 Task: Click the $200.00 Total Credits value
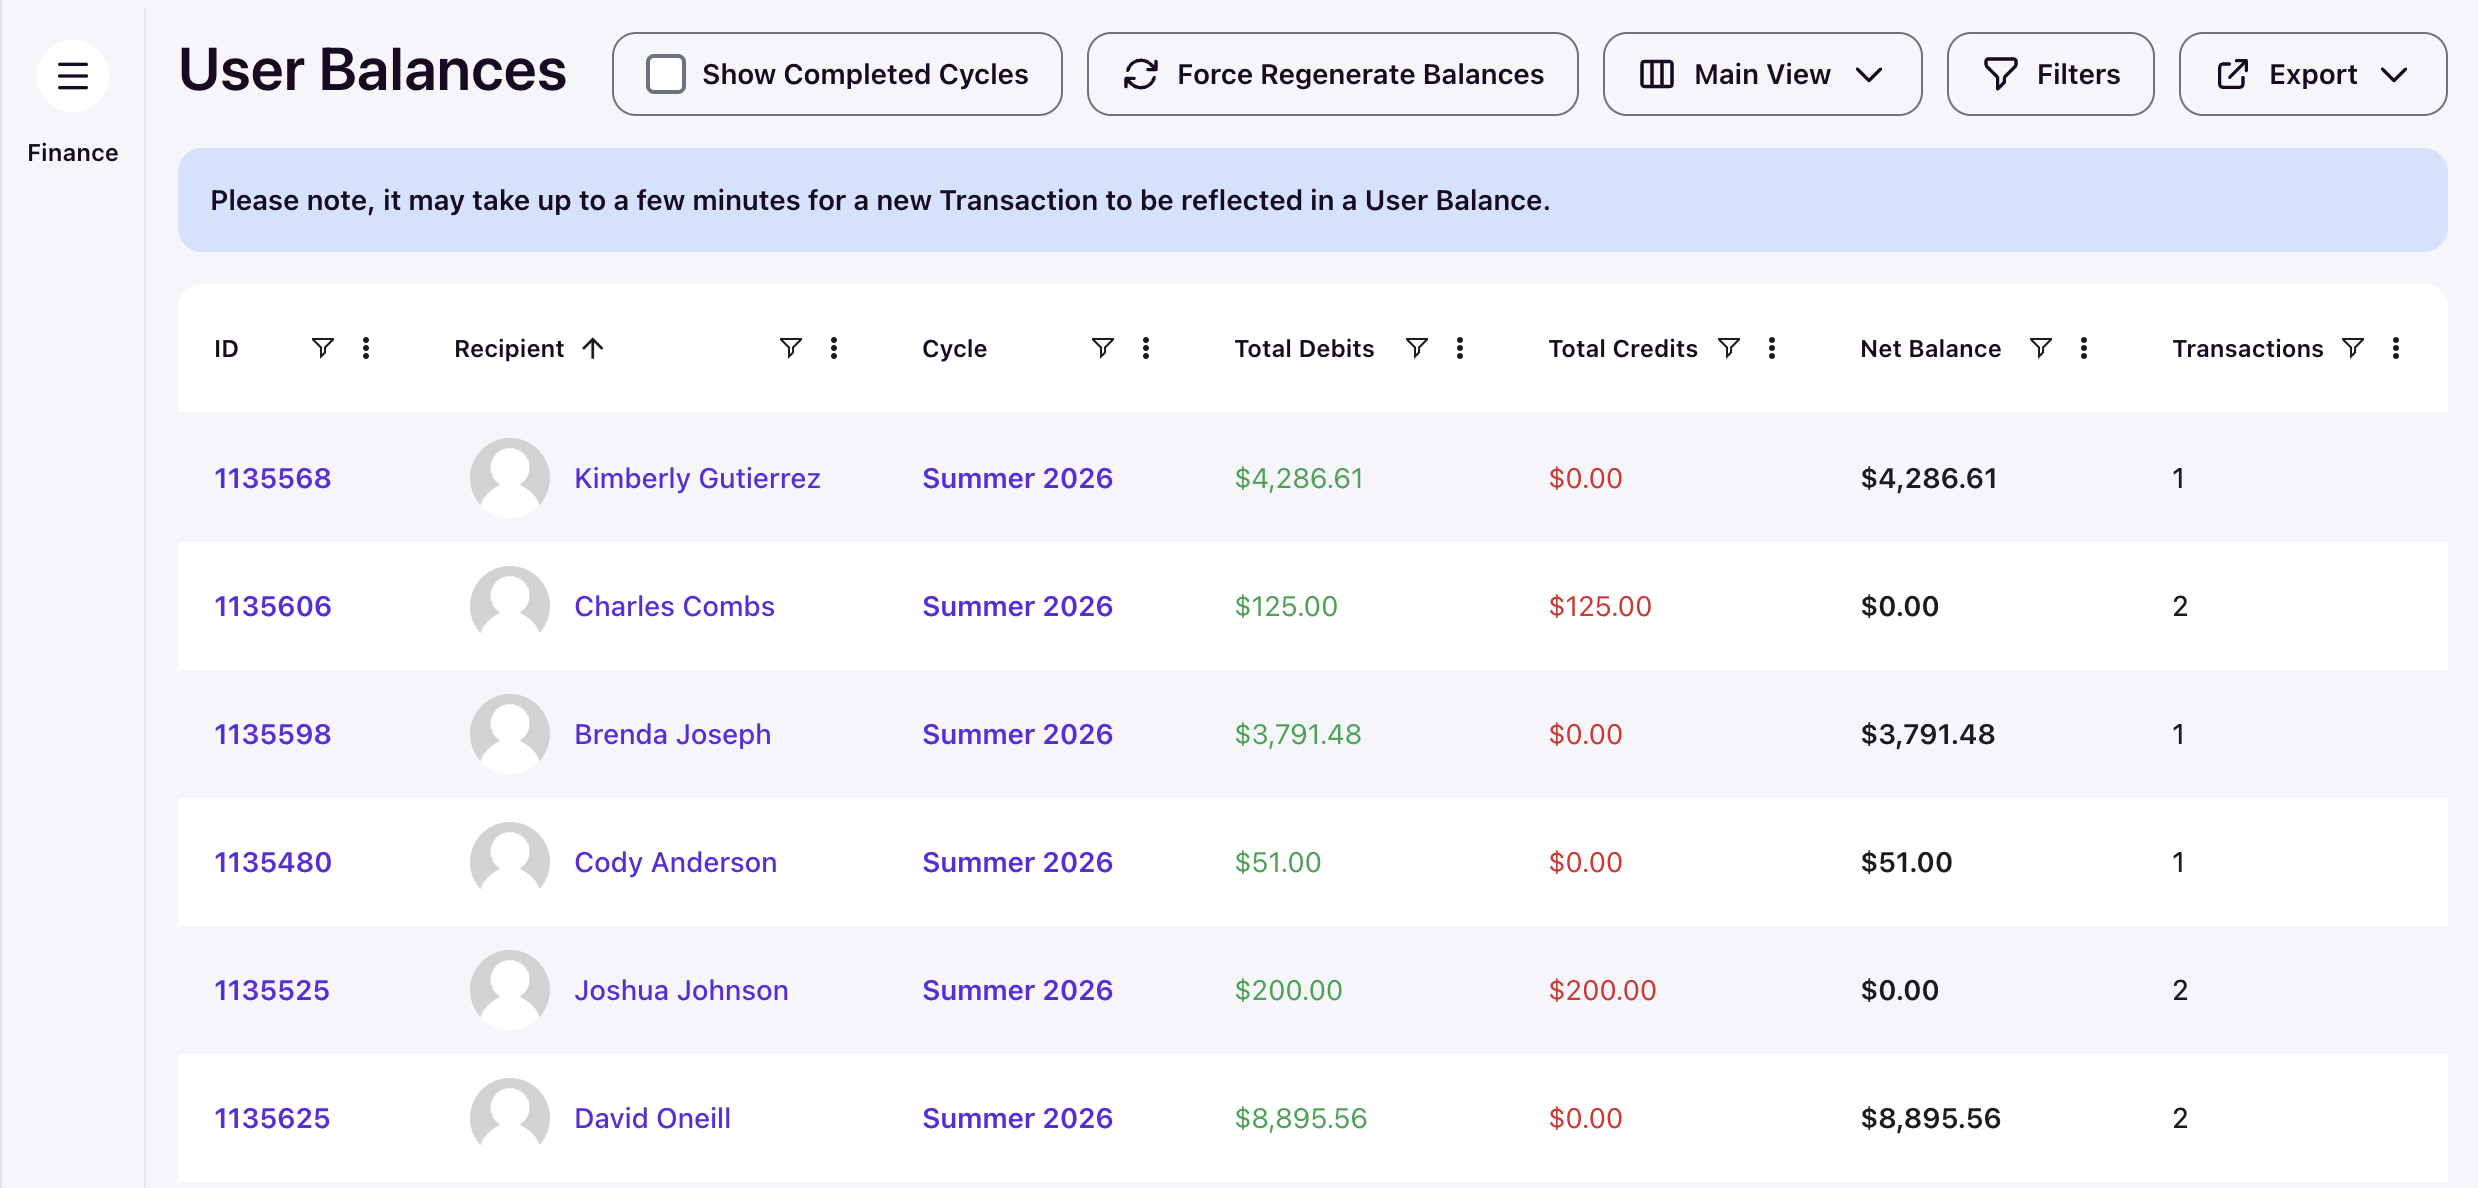pyautogui.click(x=1602, y=990)
